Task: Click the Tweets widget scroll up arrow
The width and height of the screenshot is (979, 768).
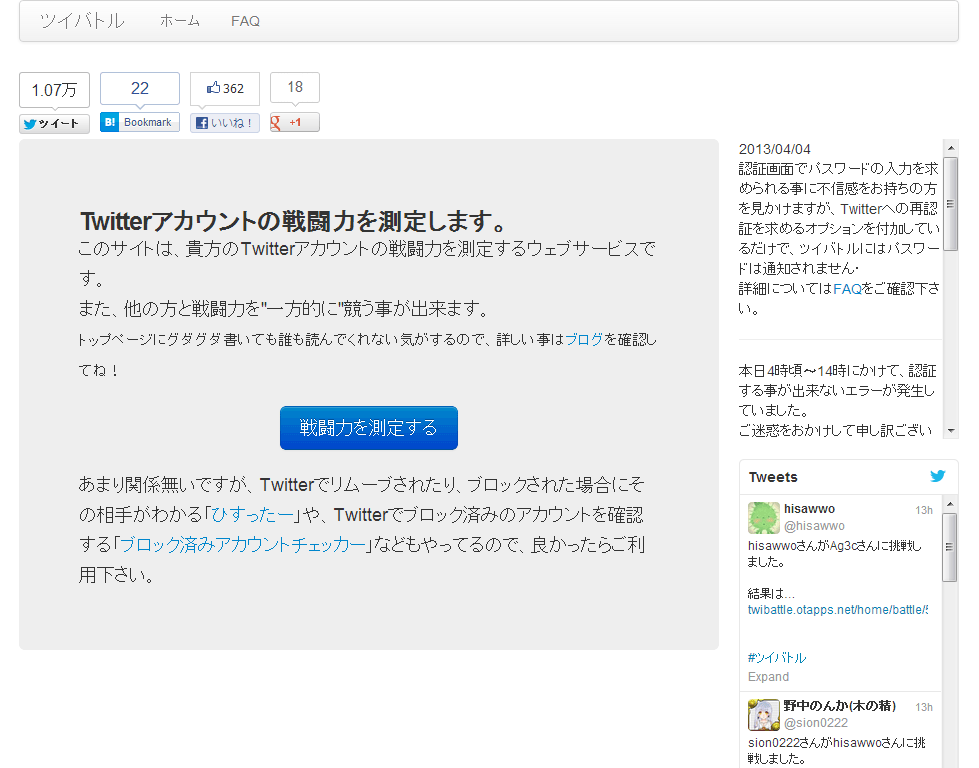Action: (x=950, y=504)
